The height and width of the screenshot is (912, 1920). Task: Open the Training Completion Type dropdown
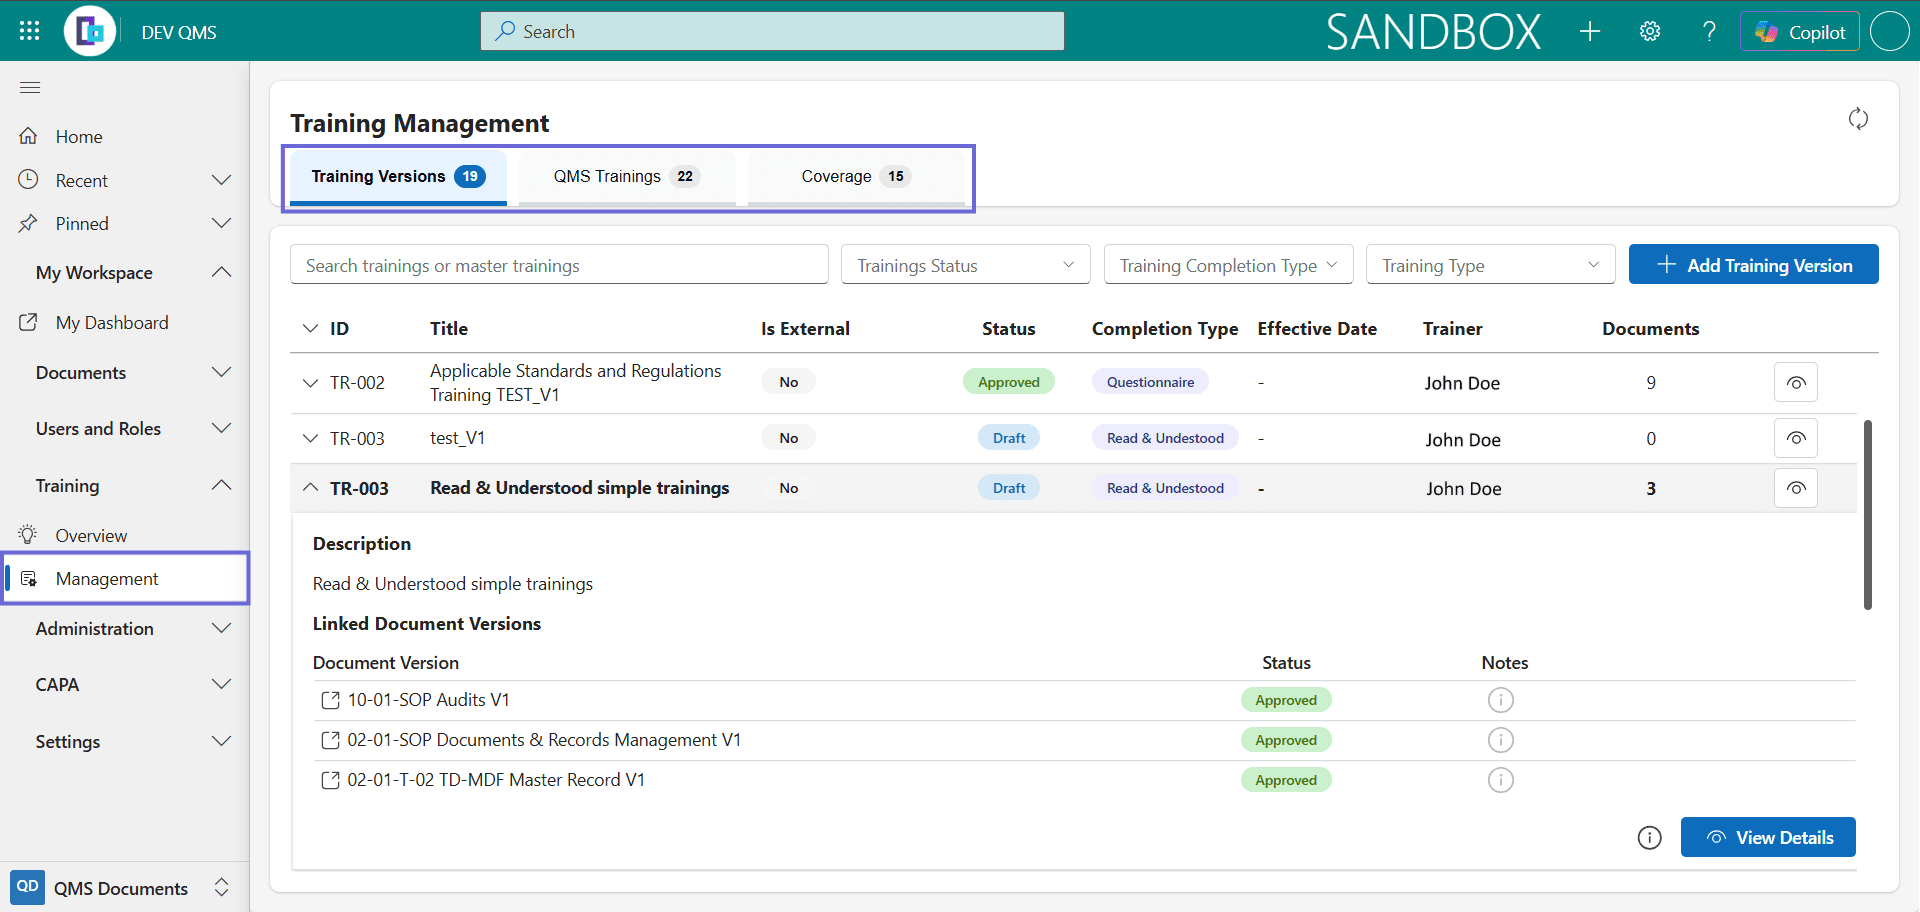(x=1228, y=265)
